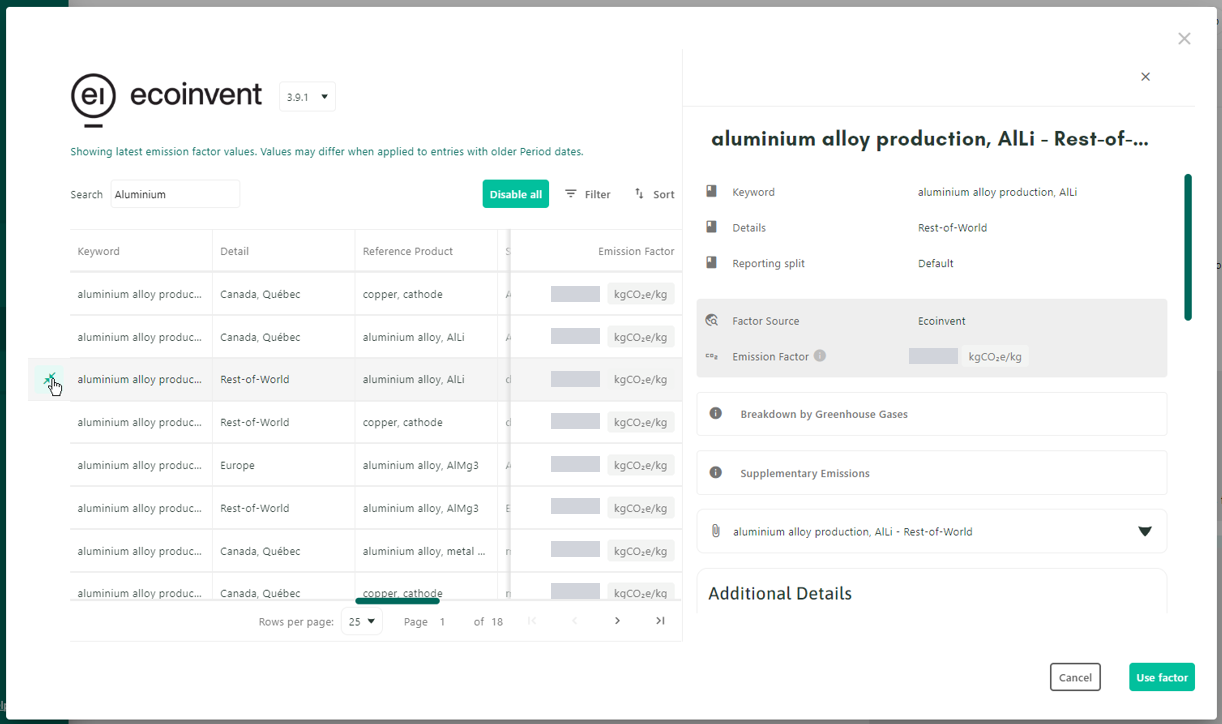The width and height of the screenshot is (1222, 724).
Task: Select the aluminium alloy, metal row
Action: [x=376, y=551]
